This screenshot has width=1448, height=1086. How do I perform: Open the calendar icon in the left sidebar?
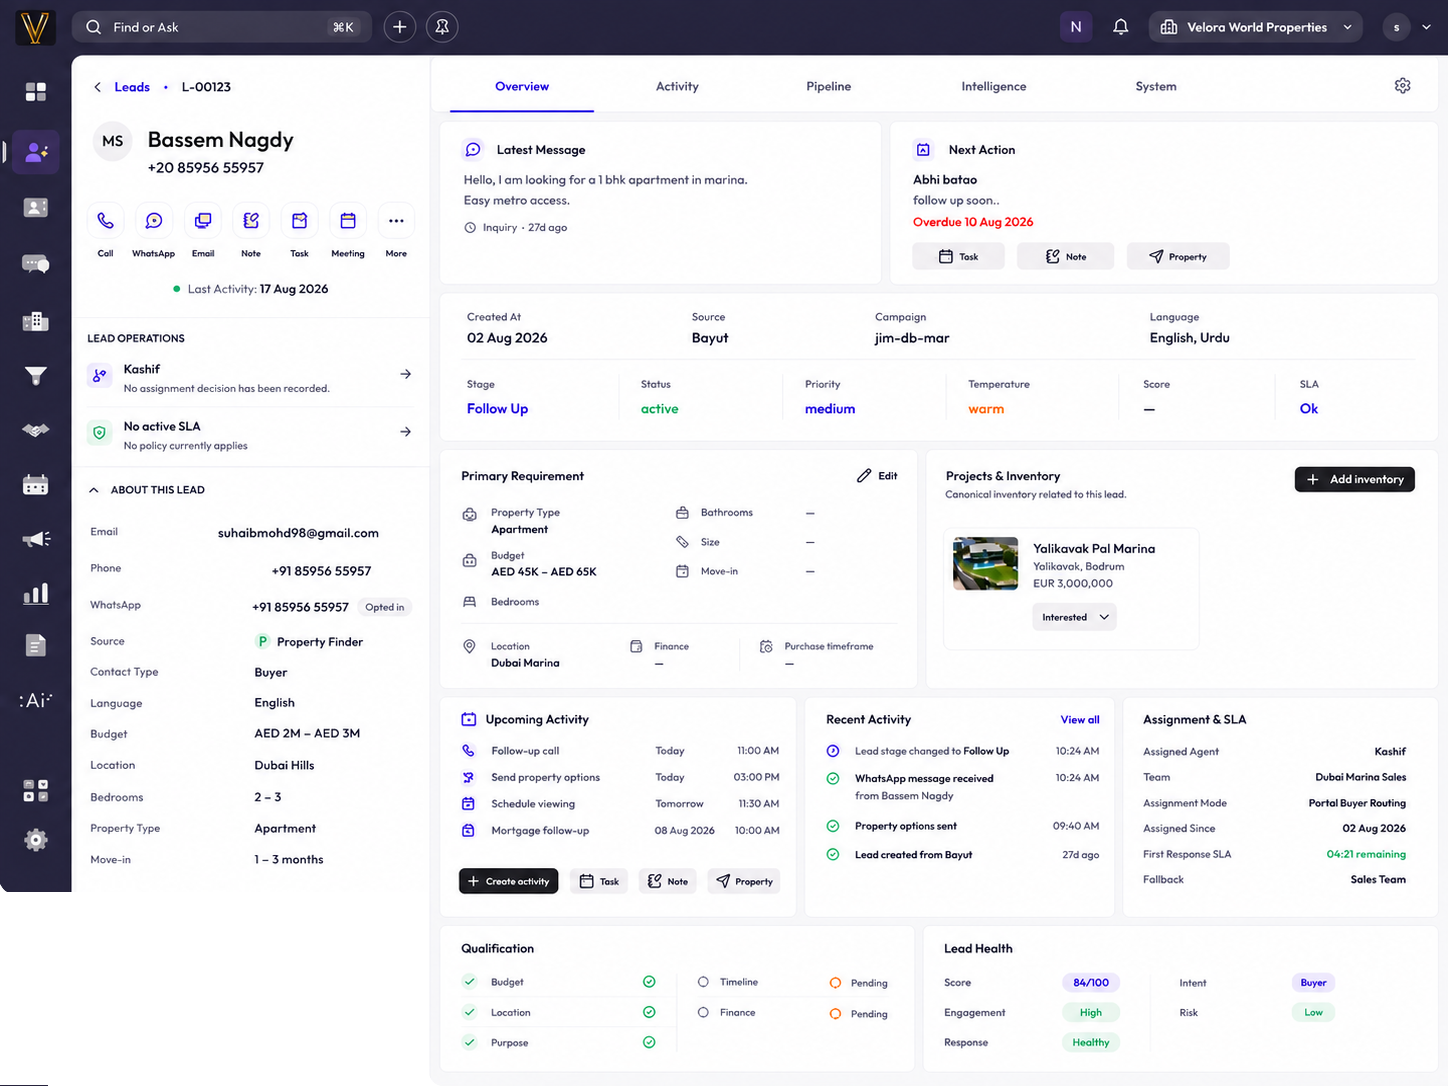pos(36,485)
